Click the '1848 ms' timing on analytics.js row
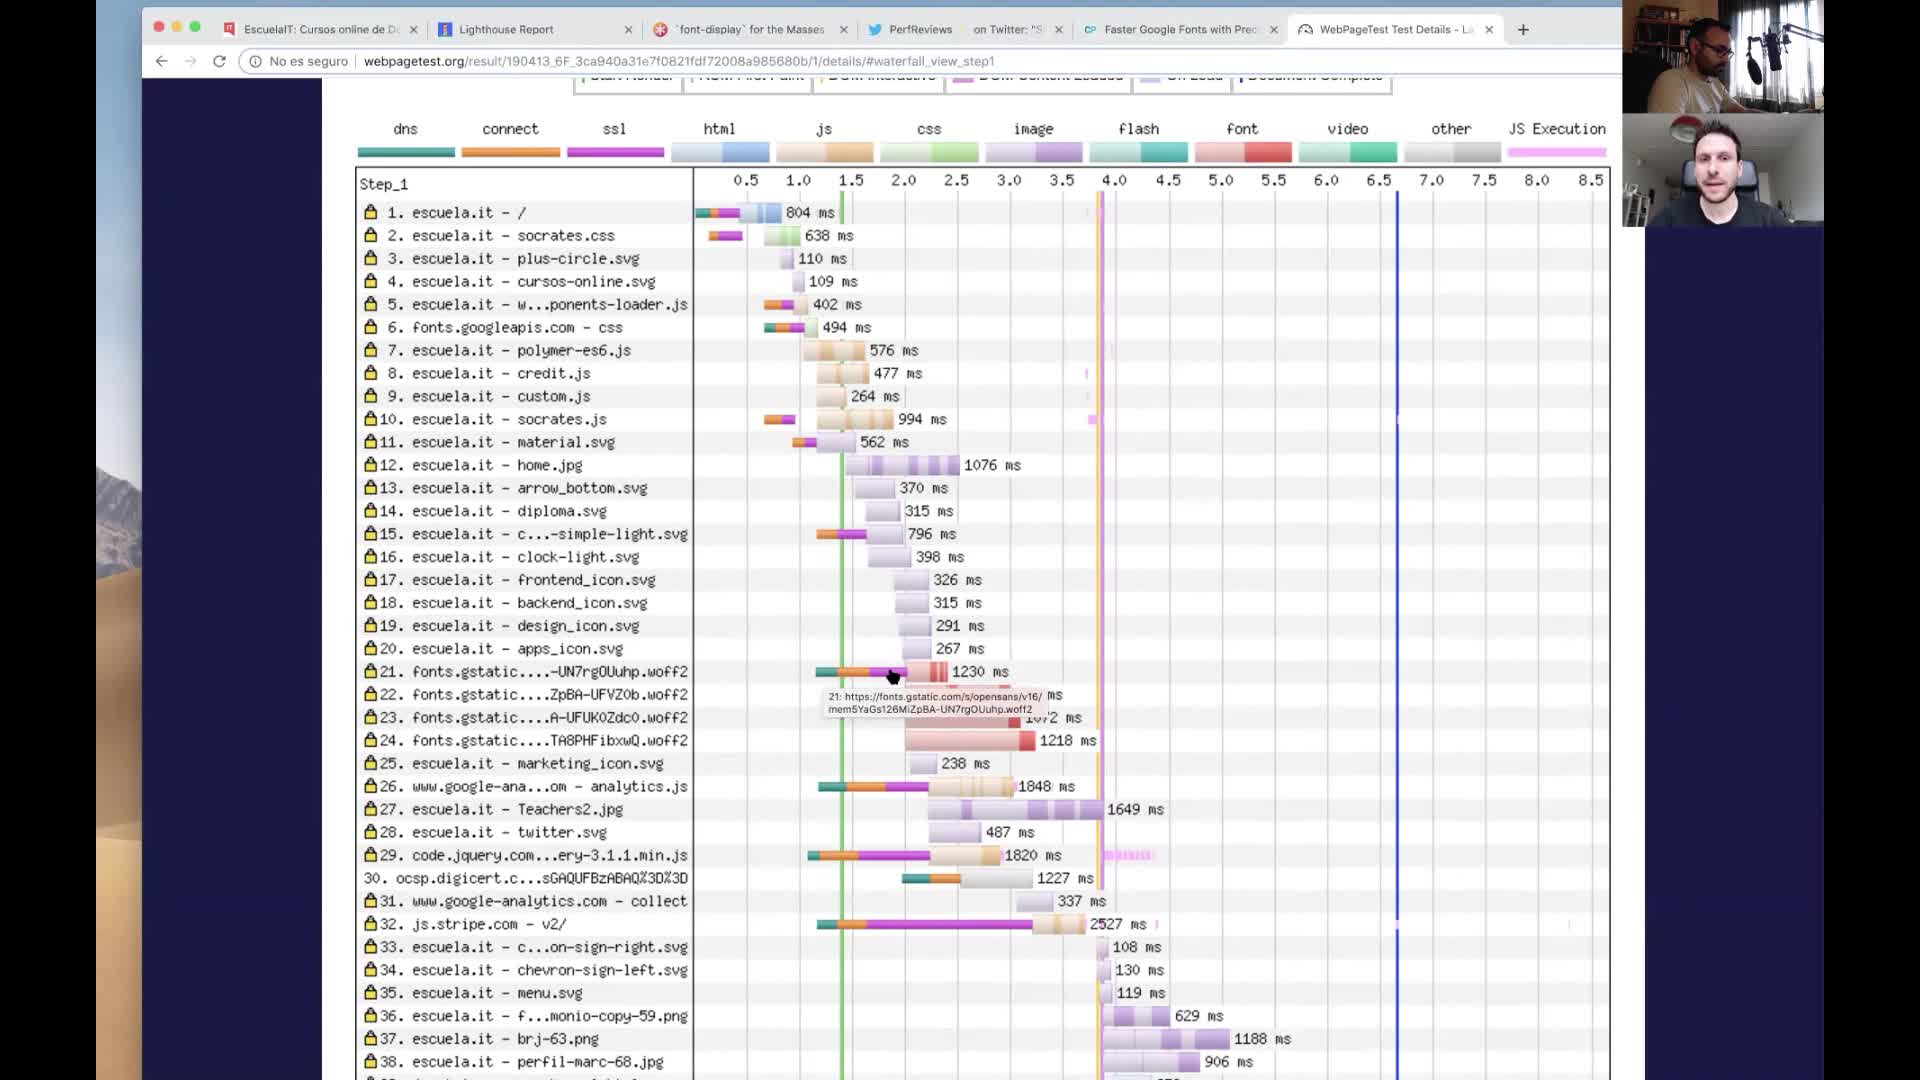Viewport: 1920px width, 1080px height. [x=1046, y=787]
